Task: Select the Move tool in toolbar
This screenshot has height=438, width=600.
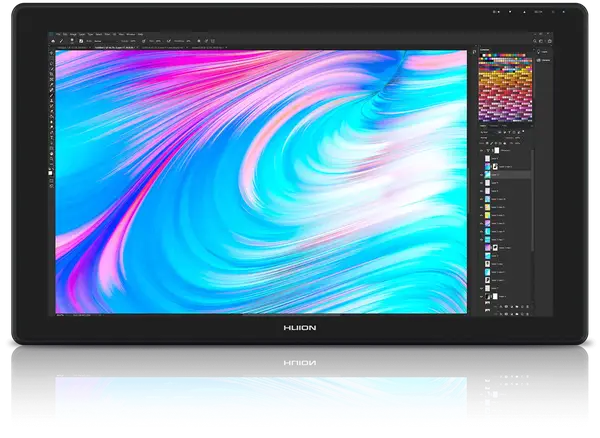Action: [x=51, y=53]
